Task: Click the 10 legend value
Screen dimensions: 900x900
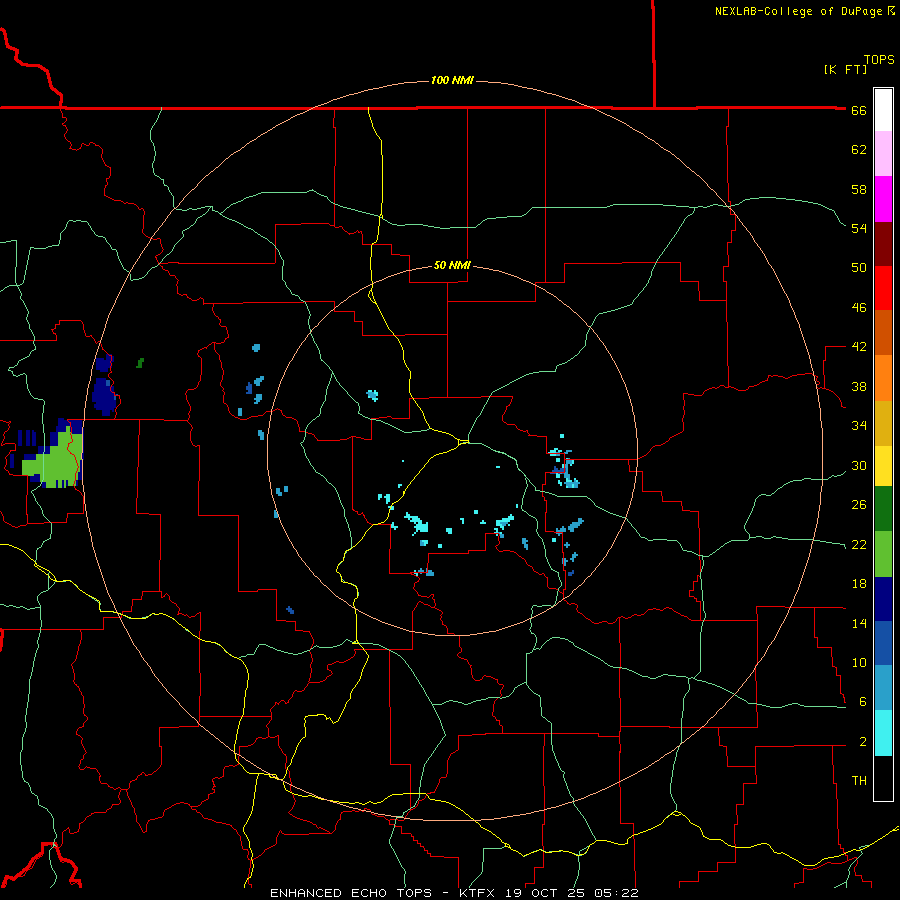Action: click(x=859, y=662)
